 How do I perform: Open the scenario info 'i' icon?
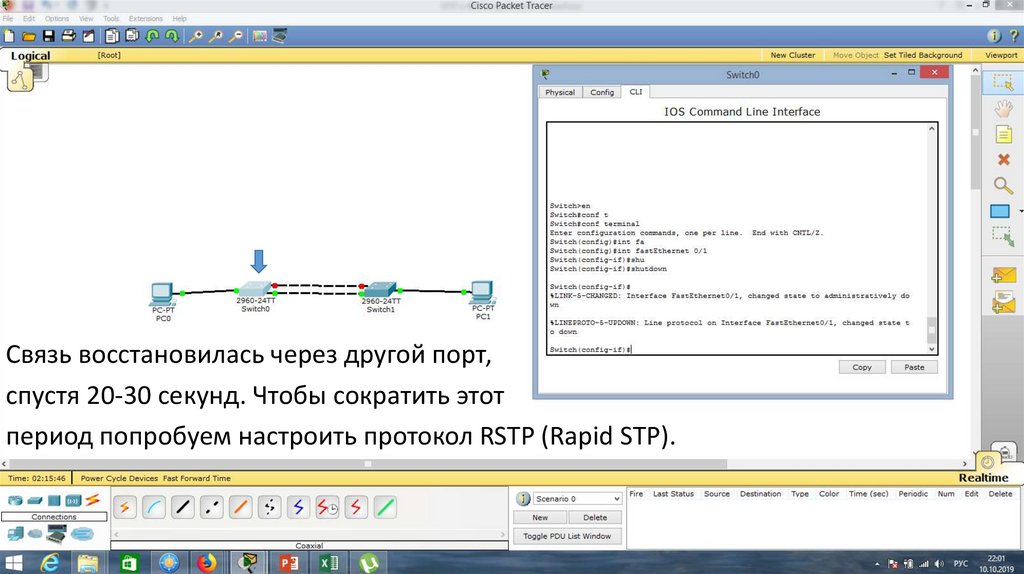click(523, 499)
